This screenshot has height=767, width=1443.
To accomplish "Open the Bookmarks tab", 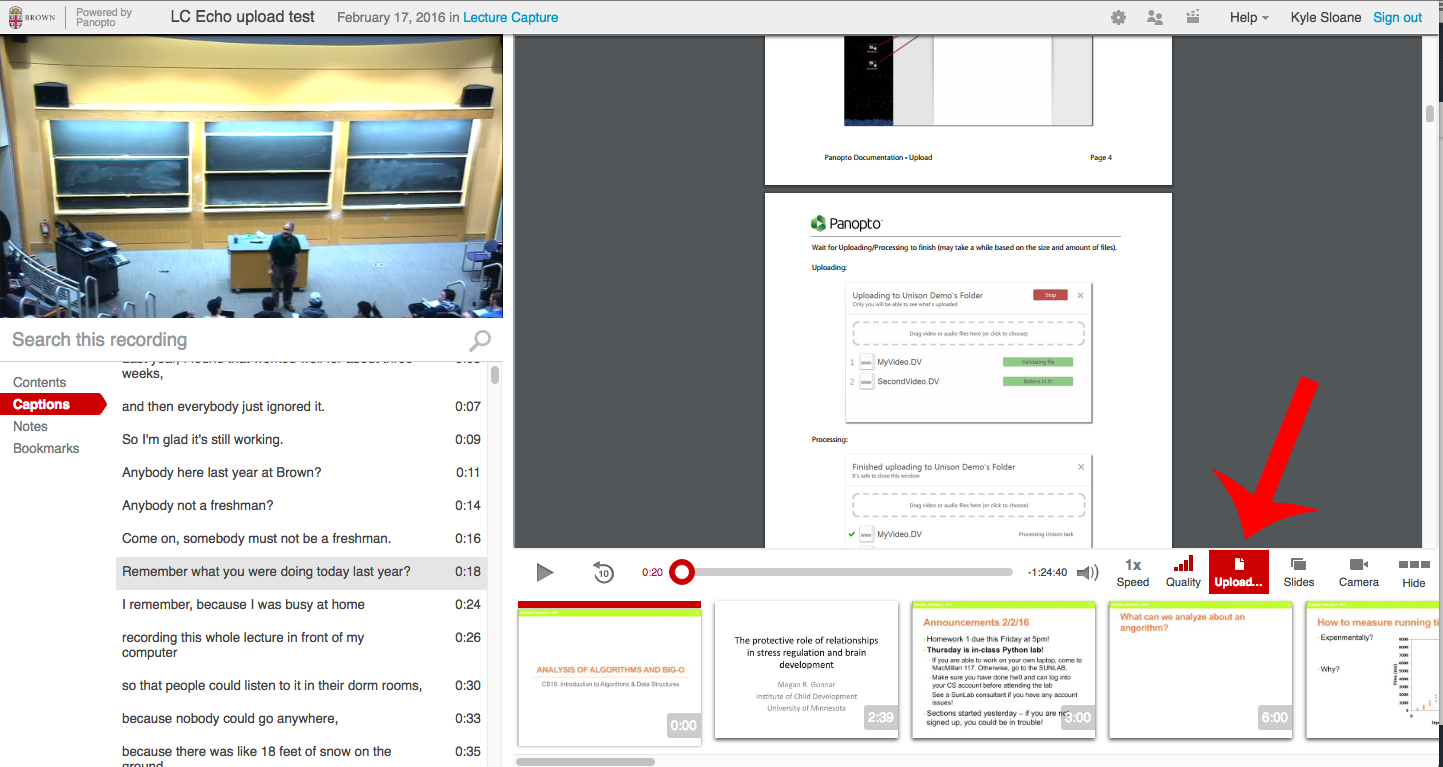I will pos(46,448).
